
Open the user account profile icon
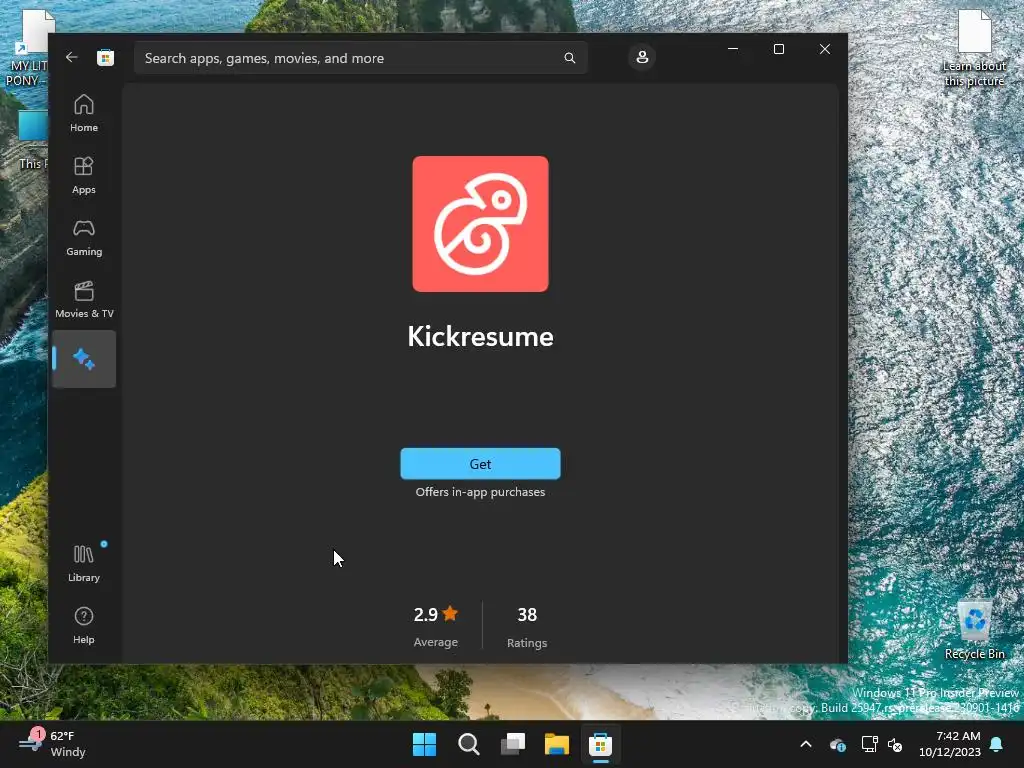click(x=642, y=57)
